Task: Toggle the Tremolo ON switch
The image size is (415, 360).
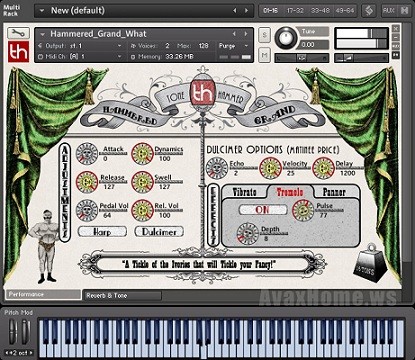Action: click(263, 210)
